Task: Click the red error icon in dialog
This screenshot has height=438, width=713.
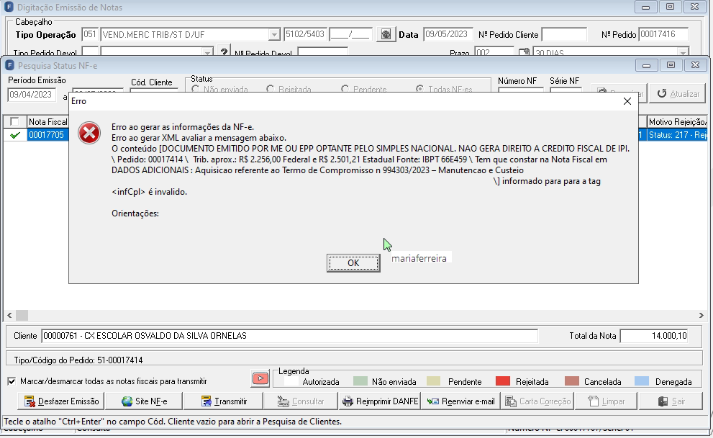Action: 89,134
